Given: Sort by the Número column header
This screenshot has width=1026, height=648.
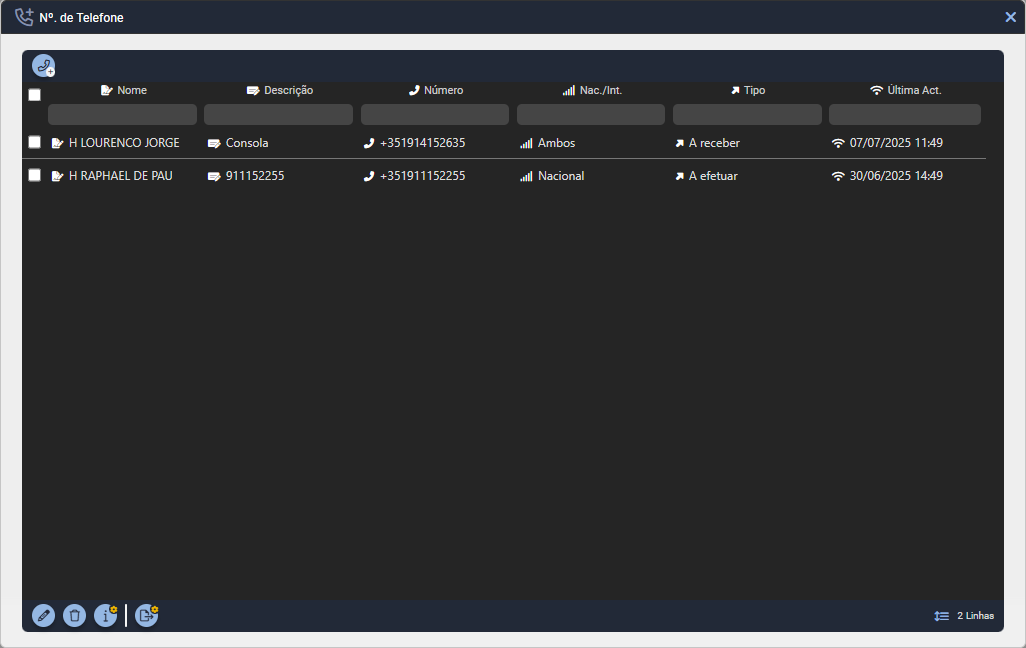Looking at the screenshot, I should (x=436, y=90).
